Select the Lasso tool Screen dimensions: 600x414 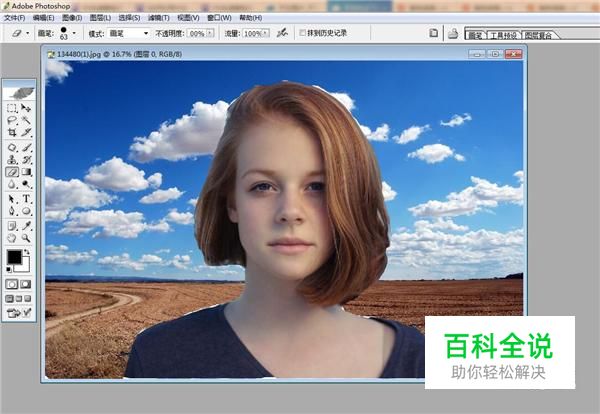click(x=12, y=121)
